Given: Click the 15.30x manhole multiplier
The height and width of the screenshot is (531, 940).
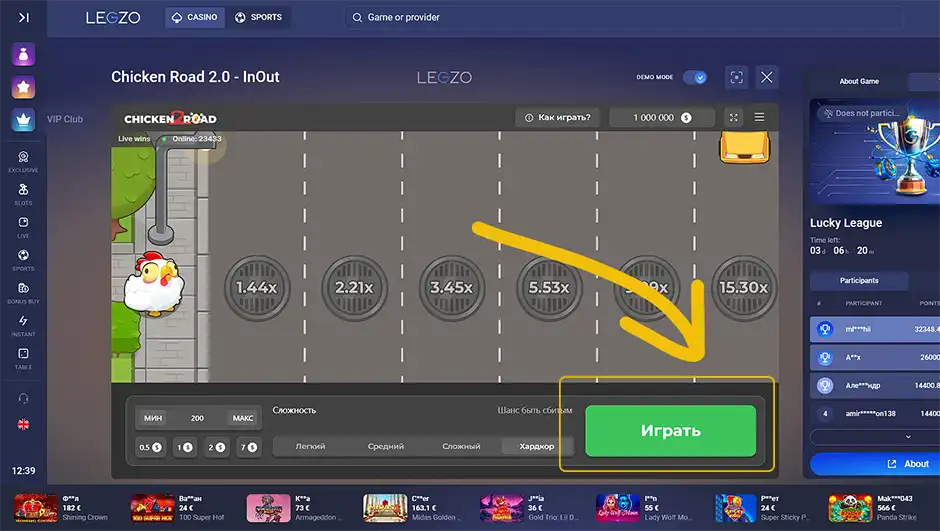Looking at the screenshot, I should 744,288.
